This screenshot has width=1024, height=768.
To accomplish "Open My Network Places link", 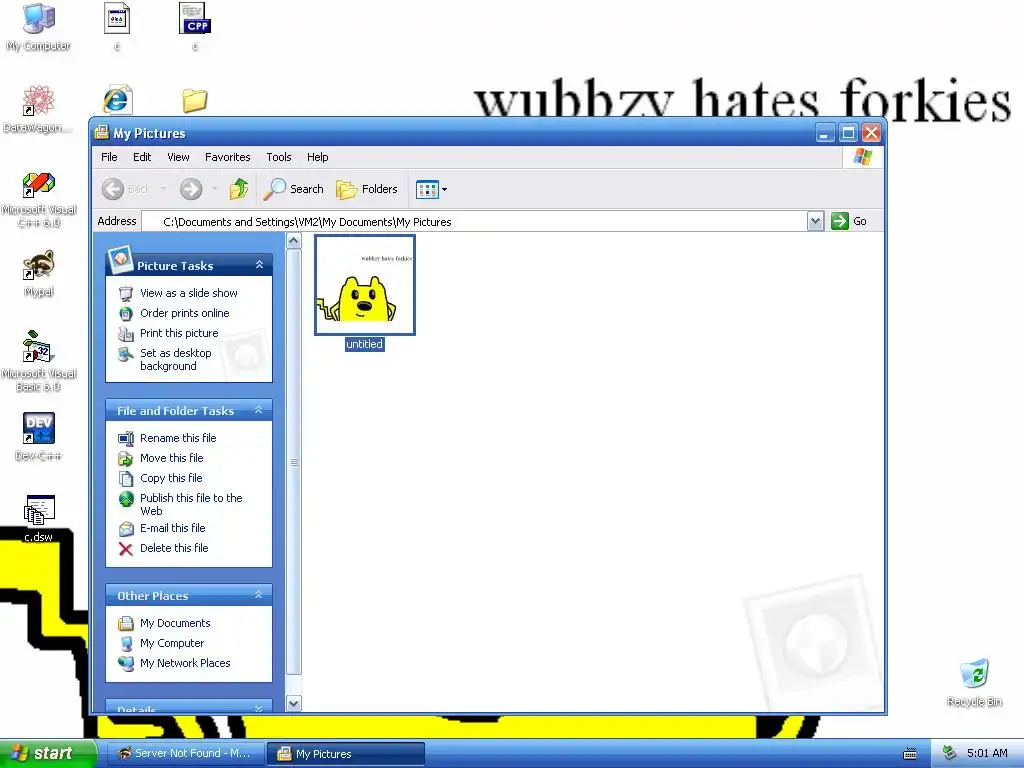I will (x=185, y=663).
